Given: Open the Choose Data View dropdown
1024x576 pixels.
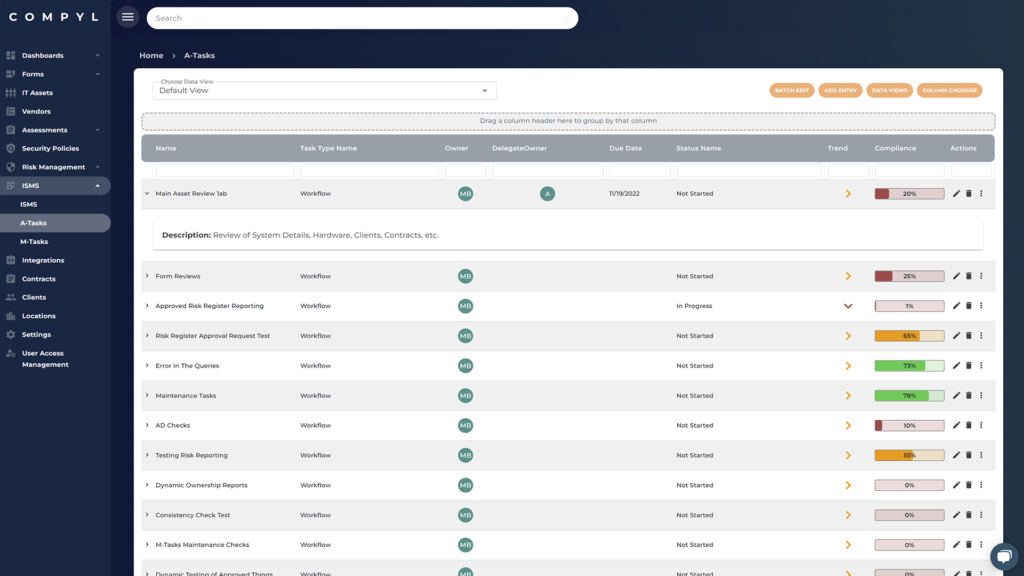Looking at the screenshot, I should (325, 90).
